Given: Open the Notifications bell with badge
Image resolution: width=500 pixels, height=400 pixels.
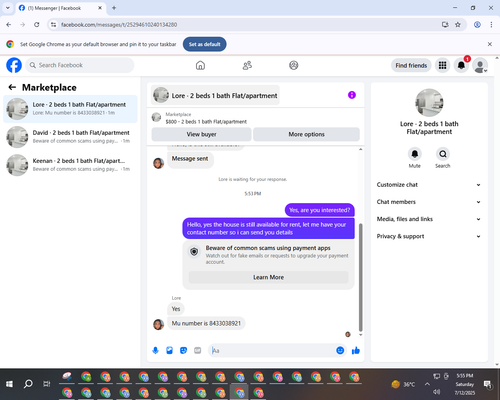Looking at the screenshot, I should point(461,65).
